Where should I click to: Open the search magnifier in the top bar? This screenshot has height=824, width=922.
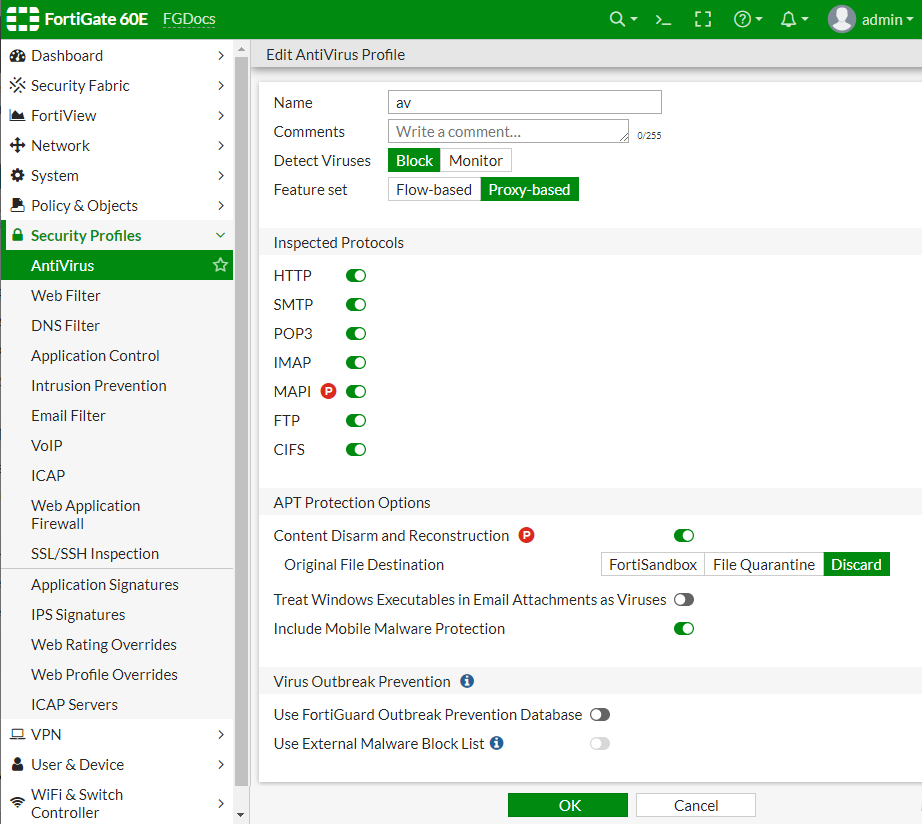(617, 18)
